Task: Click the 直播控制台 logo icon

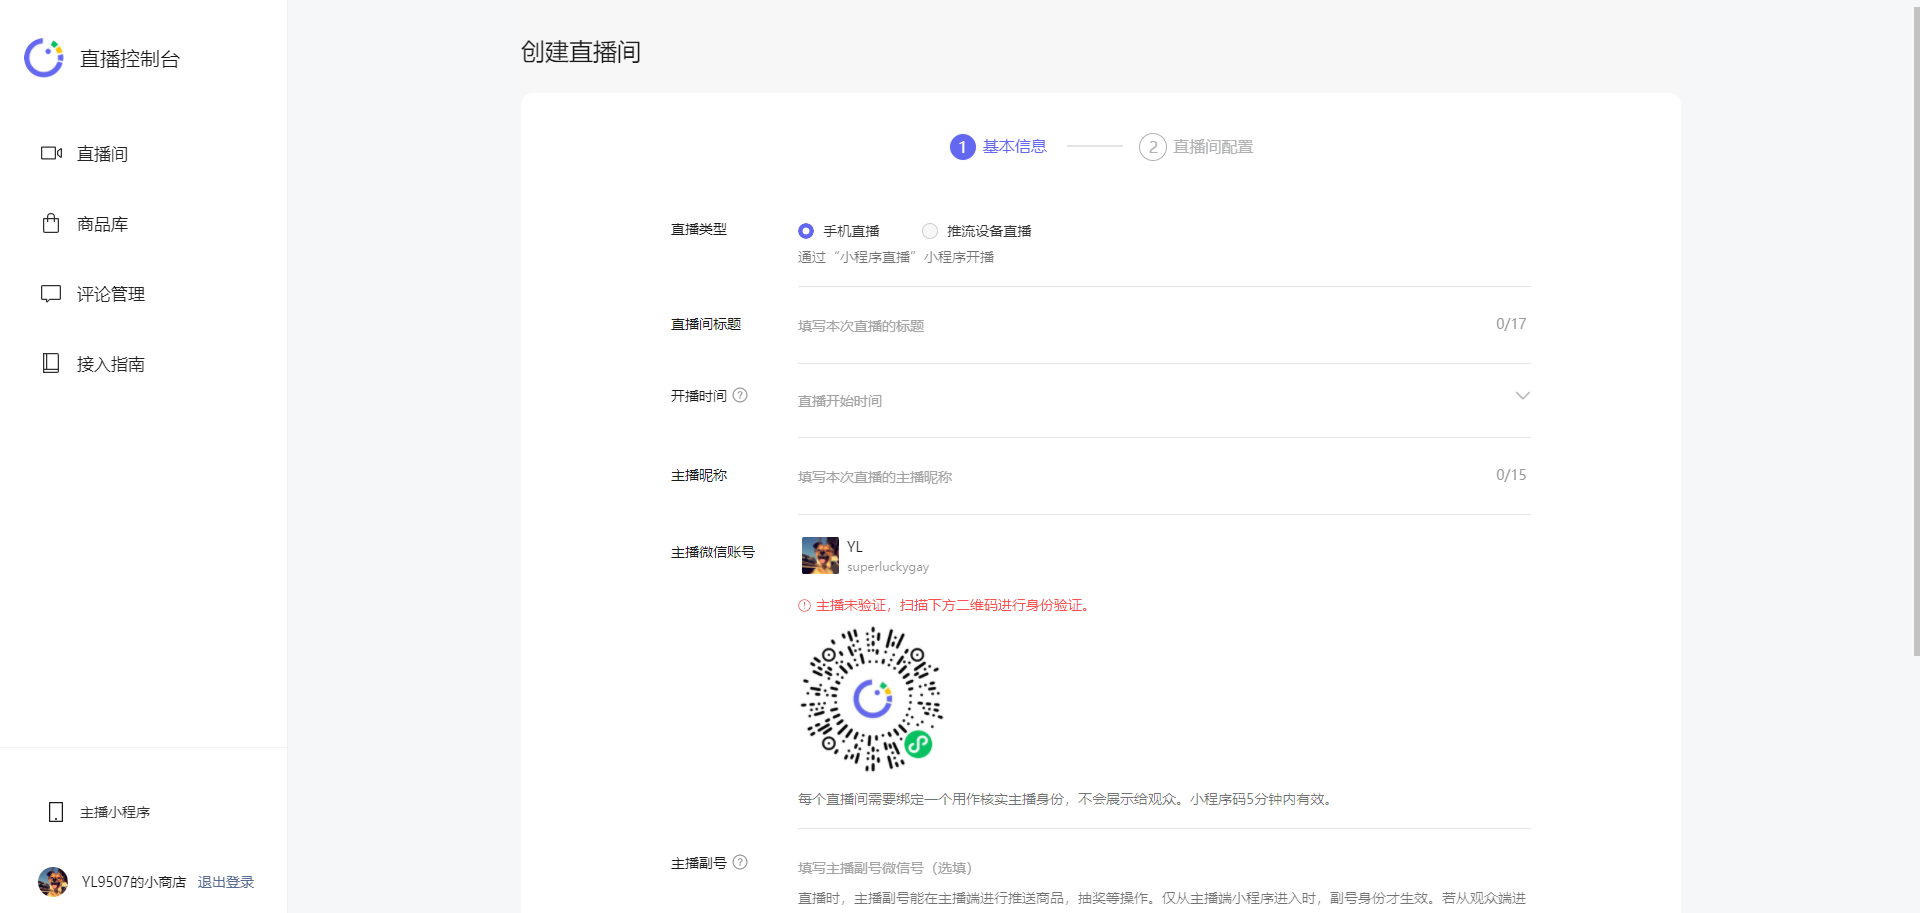Action: coord(44,58)
